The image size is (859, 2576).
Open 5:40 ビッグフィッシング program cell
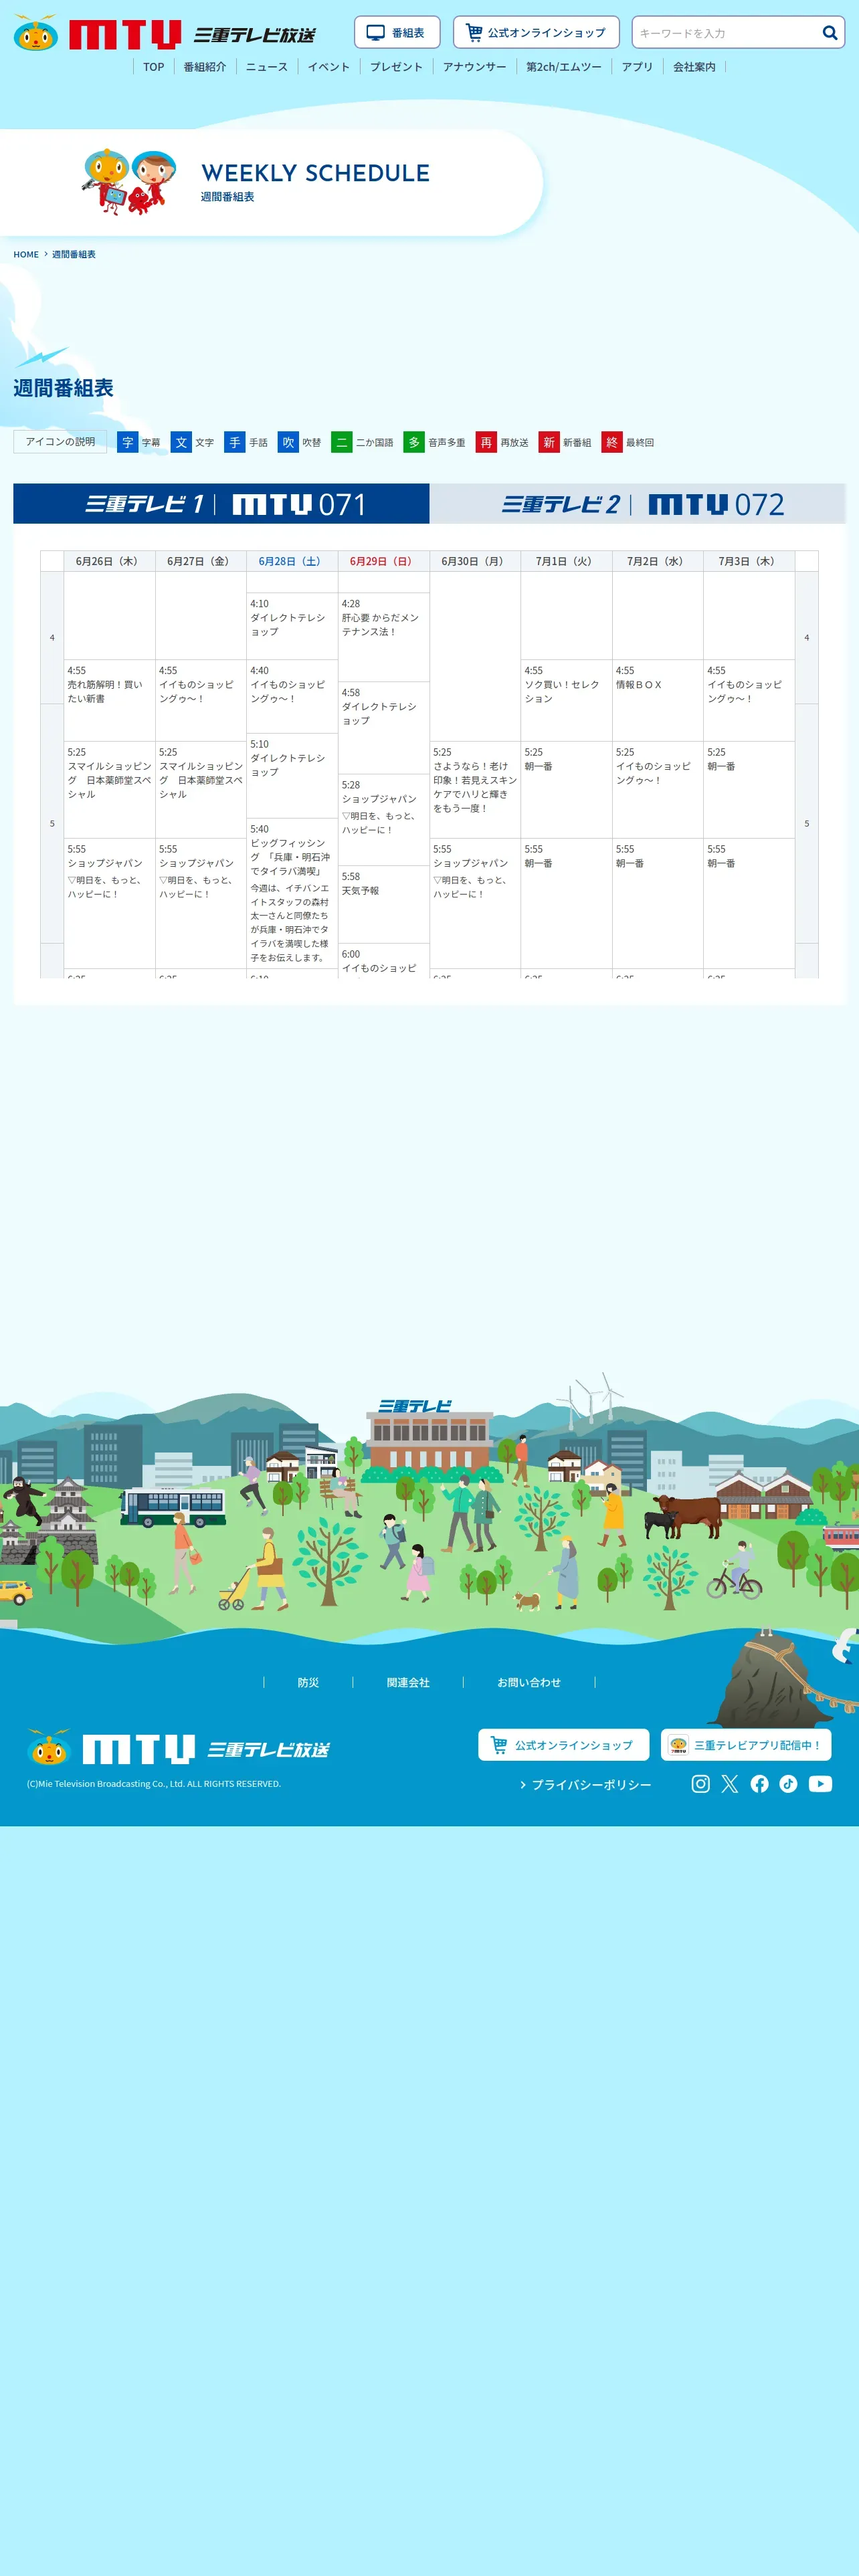tap(292, 893)
